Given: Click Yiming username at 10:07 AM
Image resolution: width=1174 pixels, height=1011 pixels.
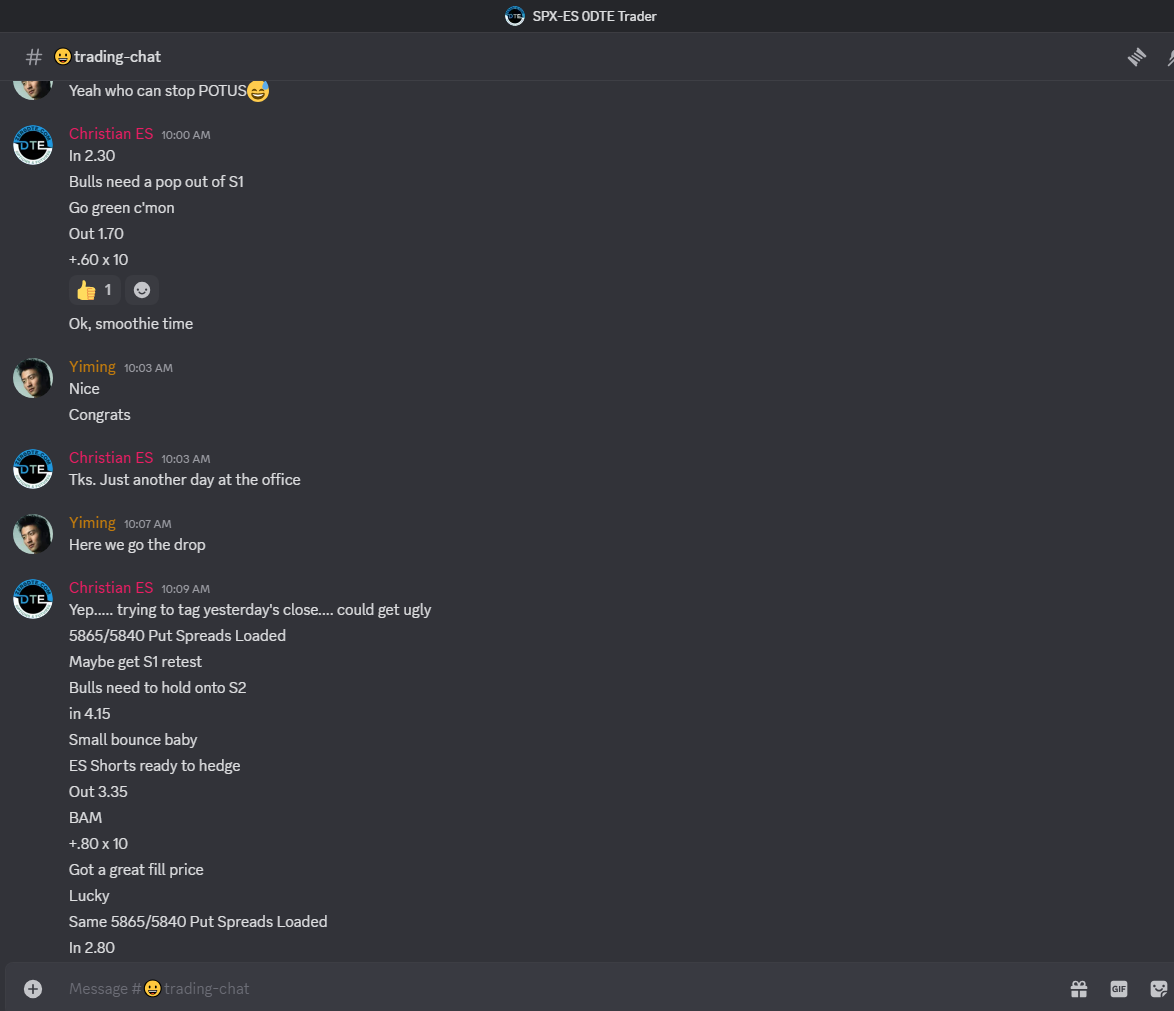Looking at the screenshot, I should 92,523.
